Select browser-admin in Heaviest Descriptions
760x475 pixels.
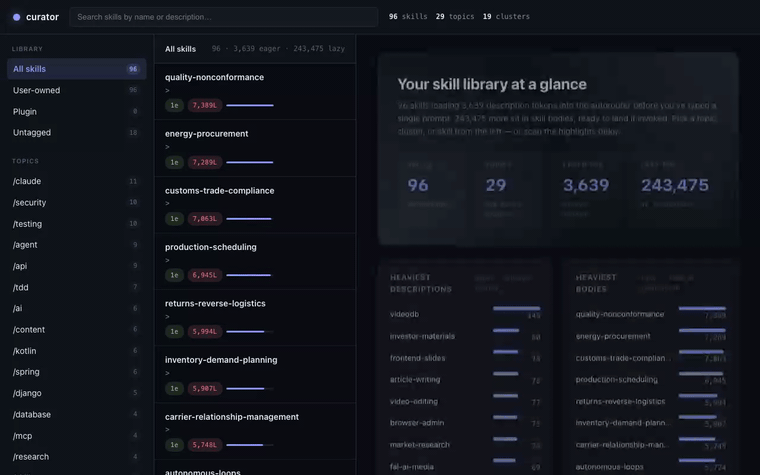[465, 423]
